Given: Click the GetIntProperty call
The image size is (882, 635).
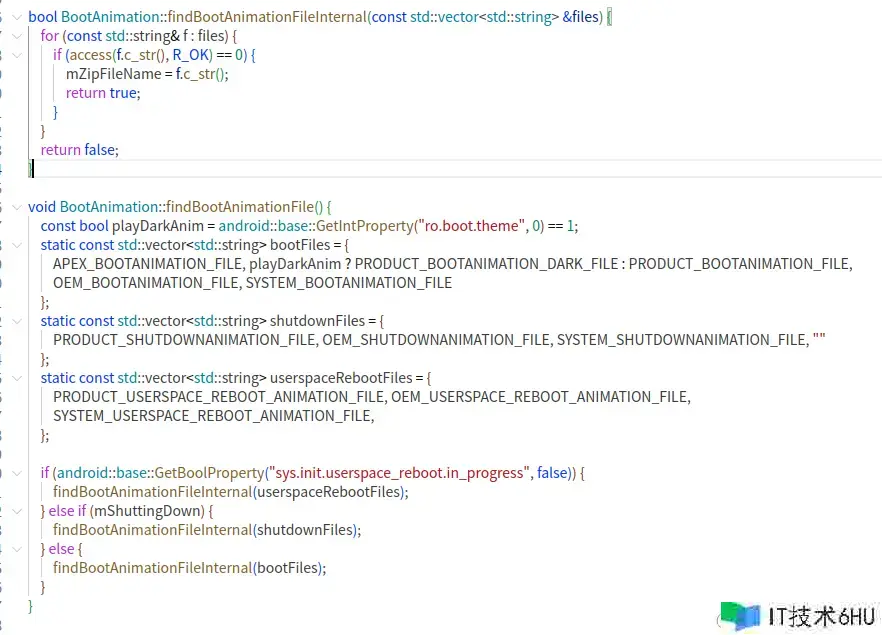Looking at the screenshot, I should (364, 226).
